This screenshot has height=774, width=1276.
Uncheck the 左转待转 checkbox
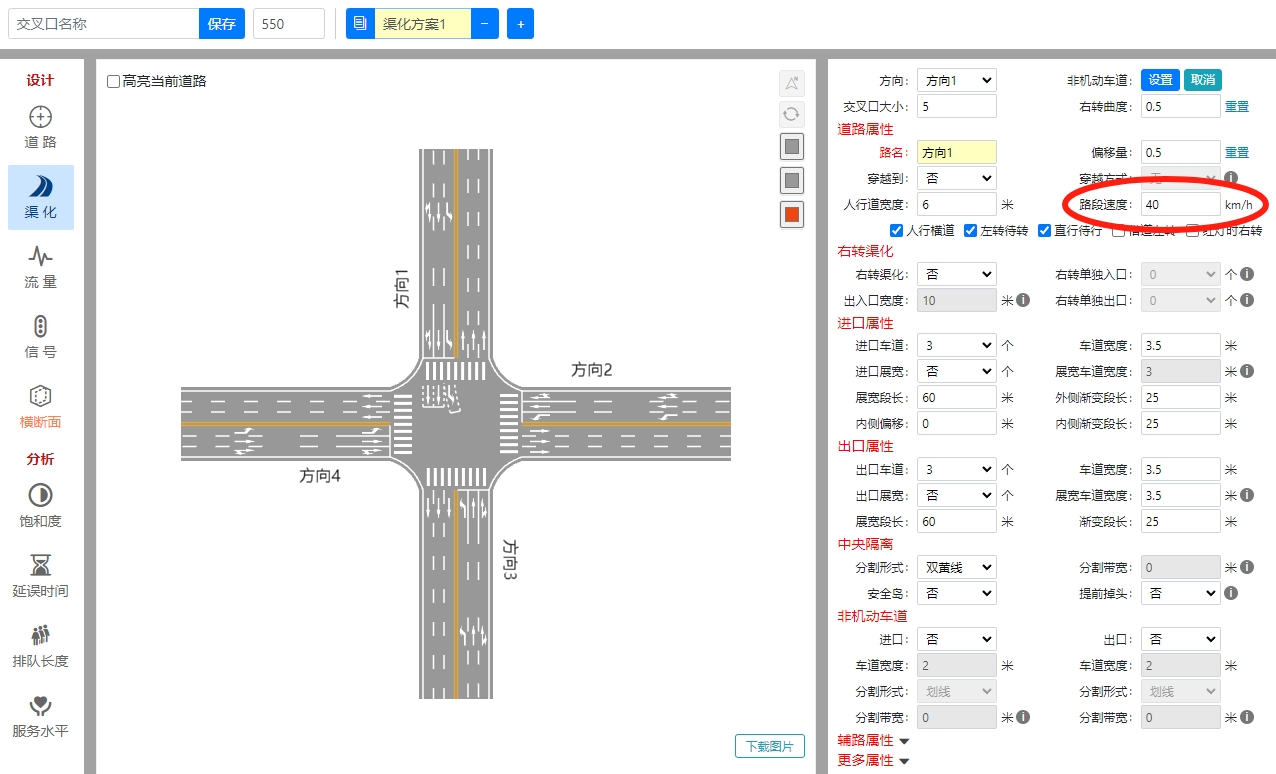tap(970, 231)
